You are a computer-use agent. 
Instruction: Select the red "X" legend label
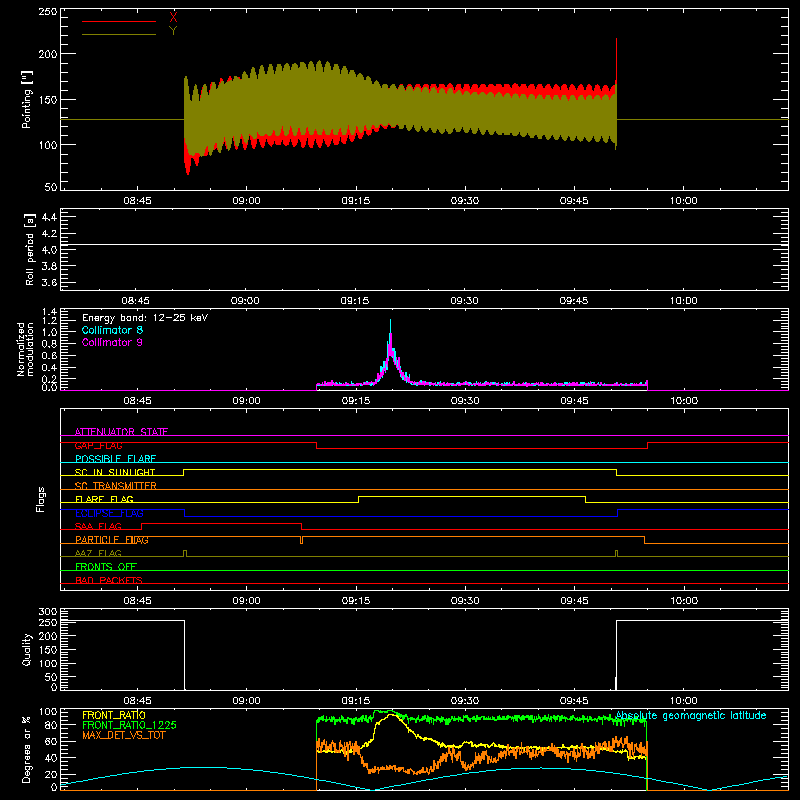pyautogui.click(x=173, y=18)
